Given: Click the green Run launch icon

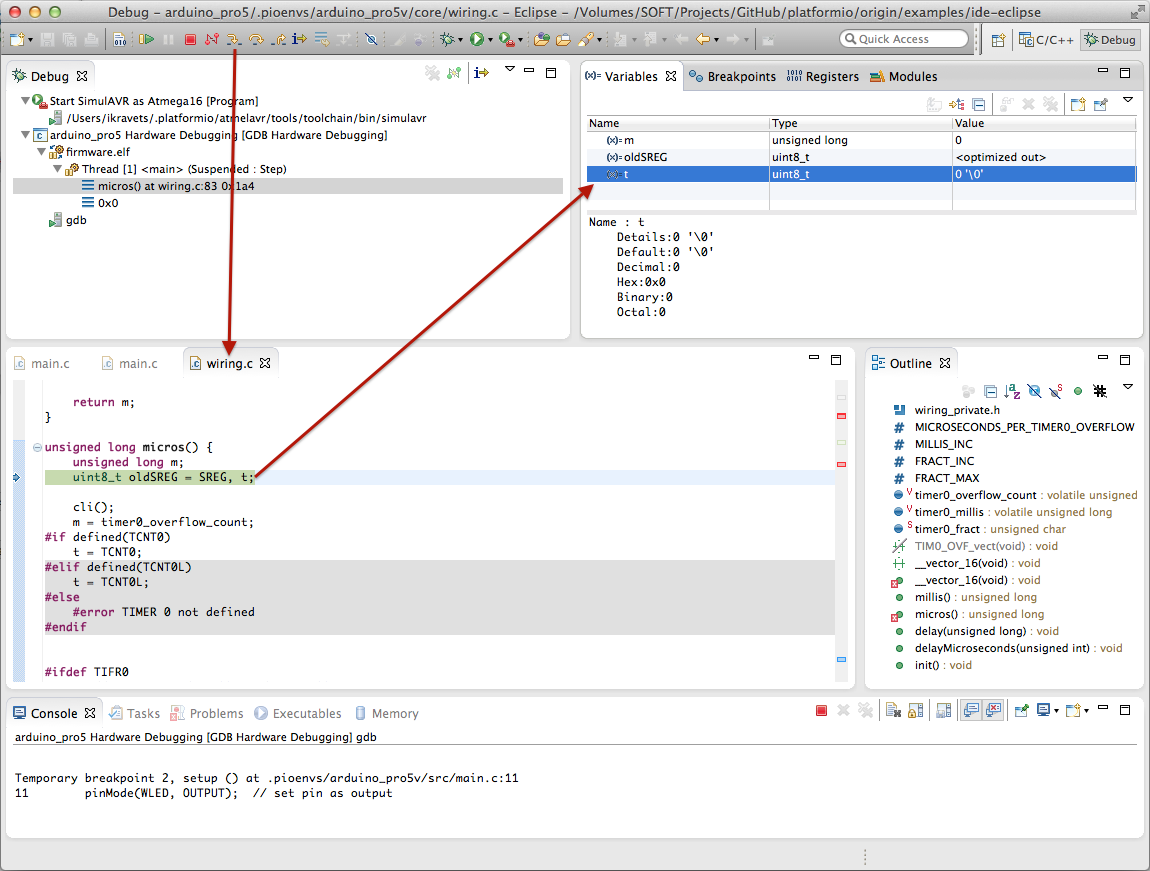Looking at the screenshot, I should pyautogui.click(x=477, y=39).
